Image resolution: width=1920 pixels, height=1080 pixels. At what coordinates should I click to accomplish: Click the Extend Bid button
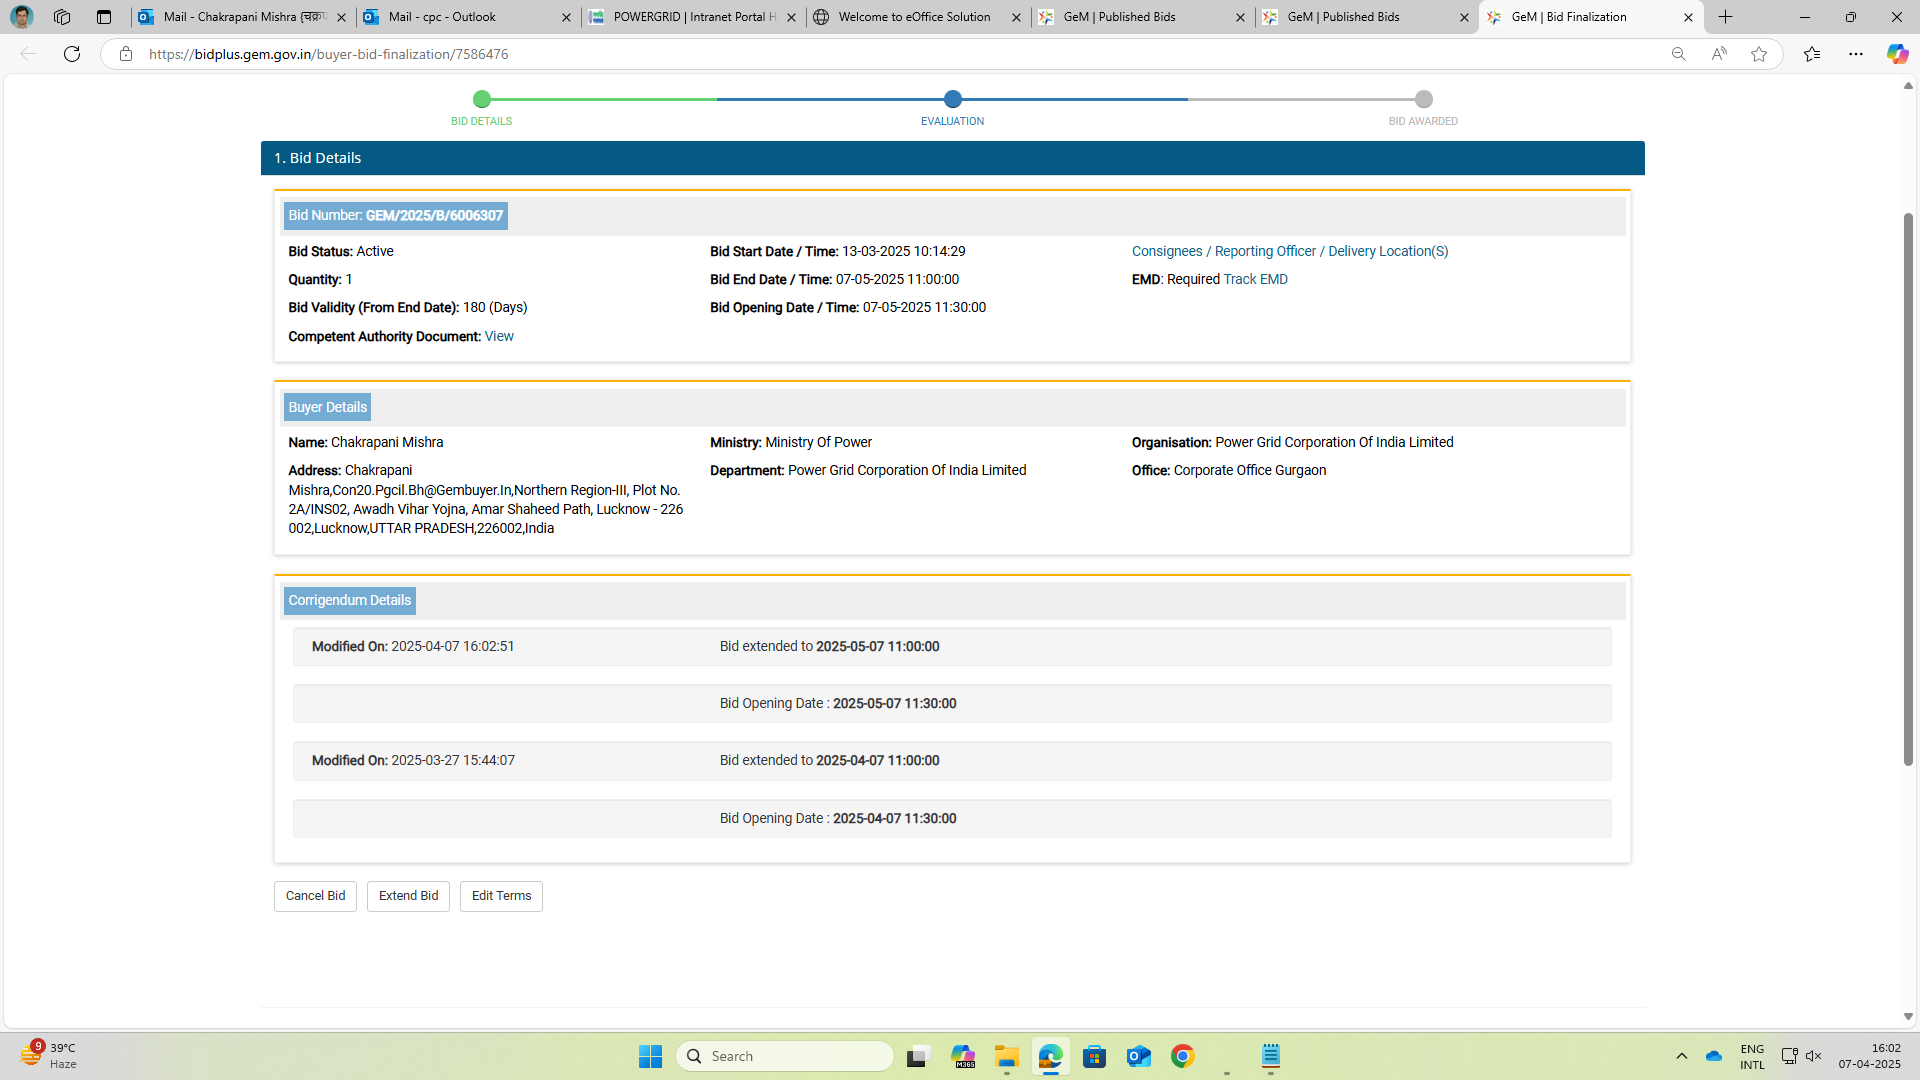(408, 896)
